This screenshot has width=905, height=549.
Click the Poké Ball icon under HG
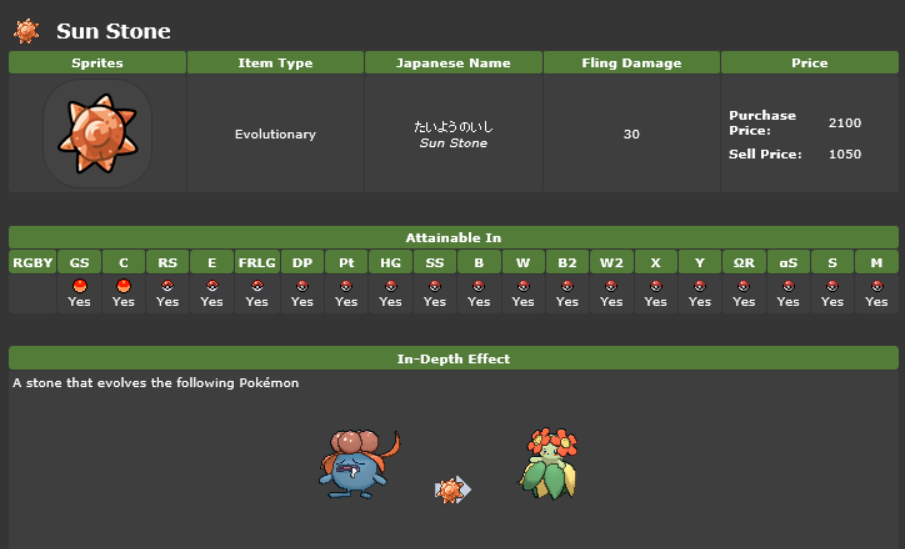(x=390, y=286)
